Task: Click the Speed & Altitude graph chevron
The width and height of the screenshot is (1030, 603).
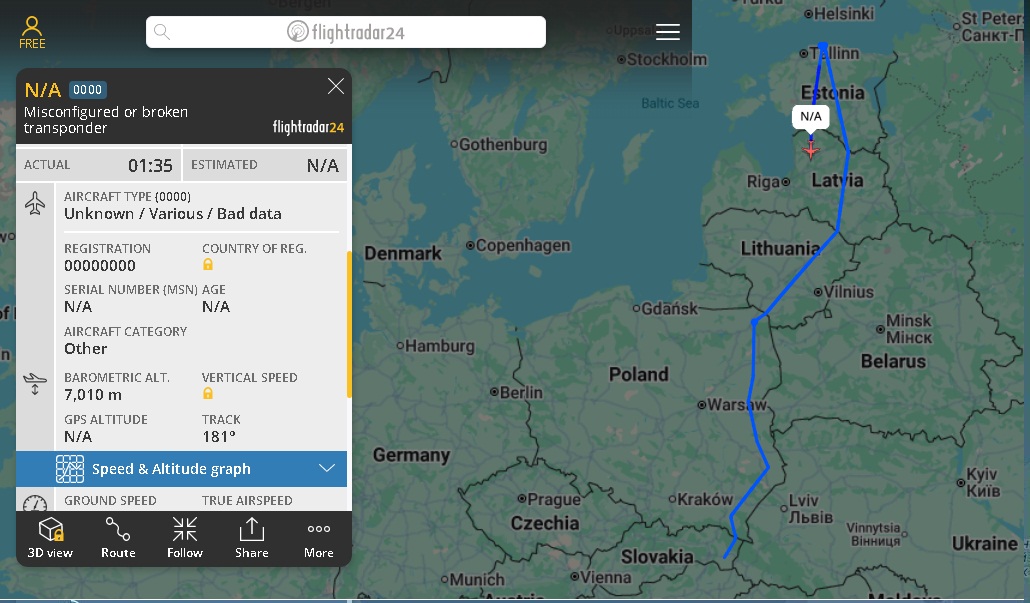Action: click(x=327, y=468)
